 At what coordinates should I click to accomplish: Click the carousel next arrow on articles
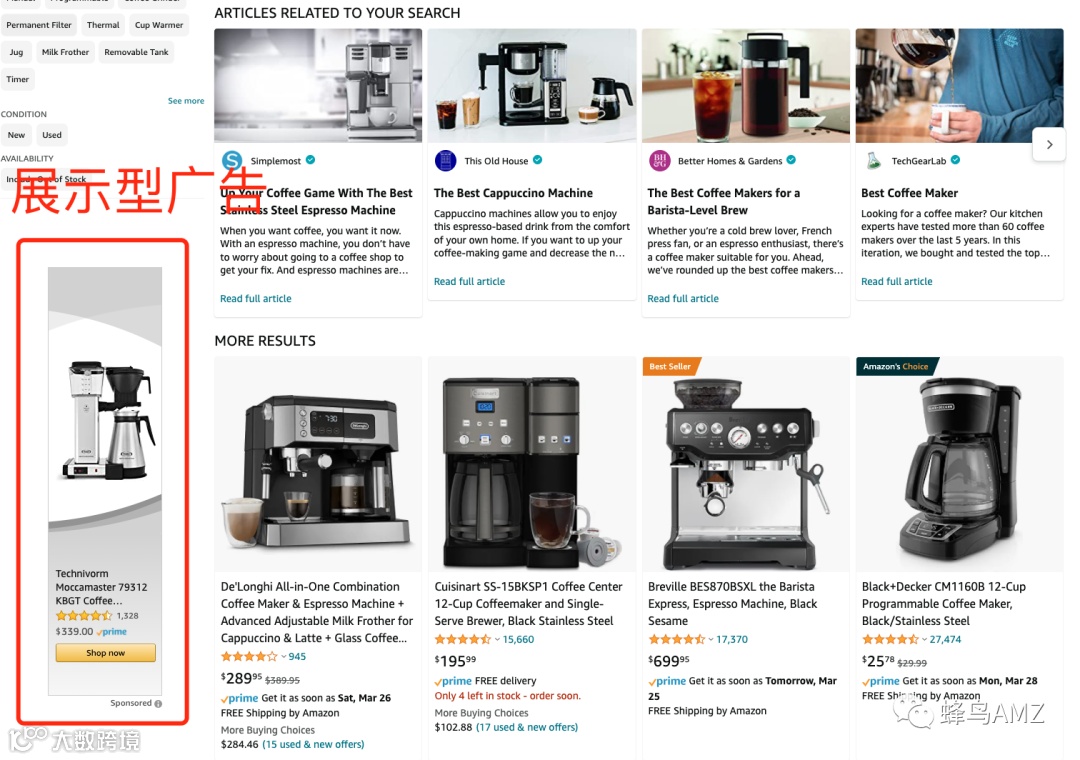(1049, 145)
